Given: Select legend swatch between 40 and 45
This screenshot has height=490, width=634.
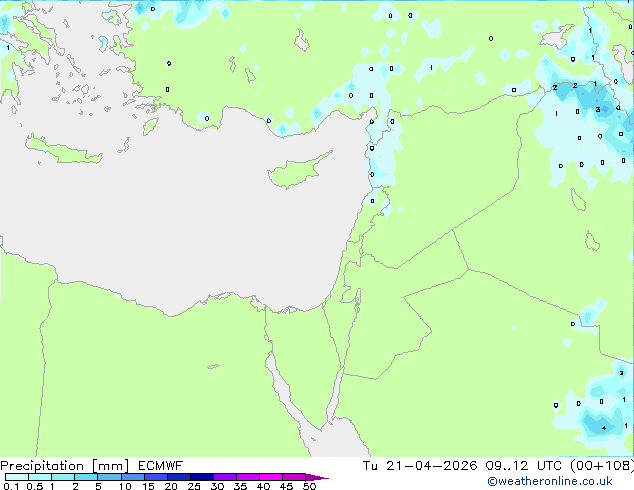Looking at the screenshot, I should pos(271,477).
